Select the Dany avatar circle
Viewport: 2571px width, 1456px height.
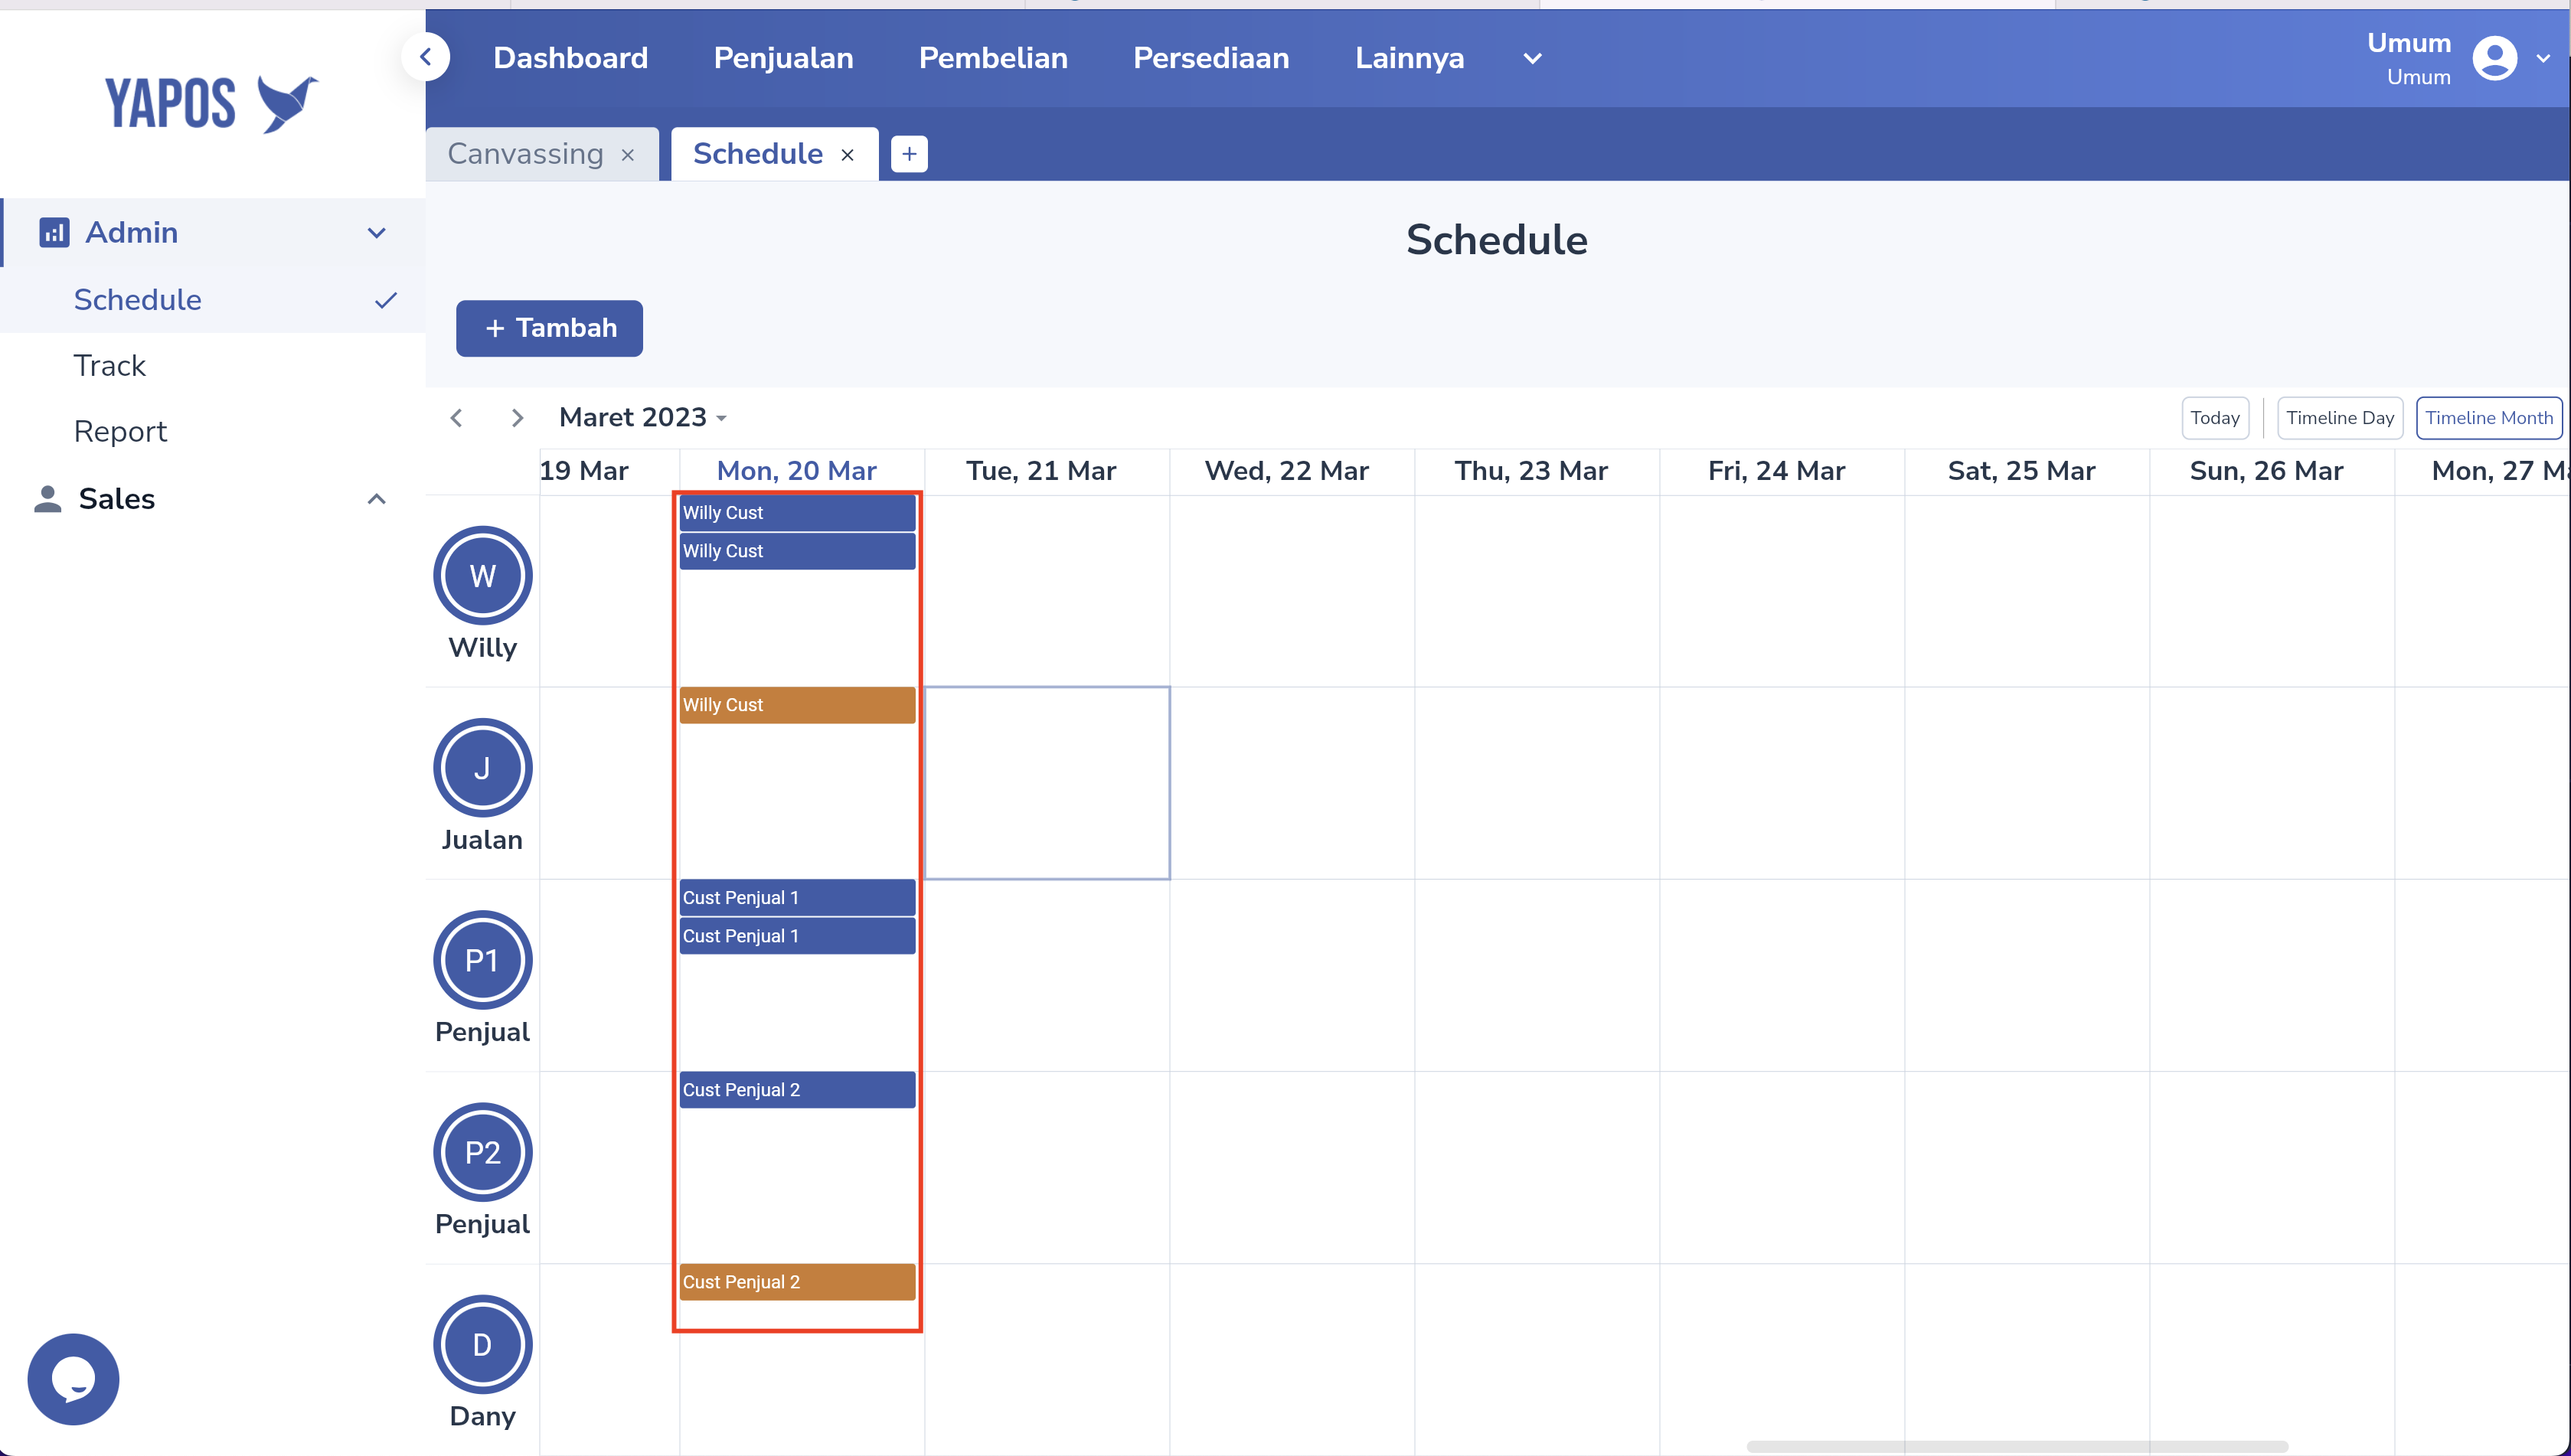tap(483, 1345)
